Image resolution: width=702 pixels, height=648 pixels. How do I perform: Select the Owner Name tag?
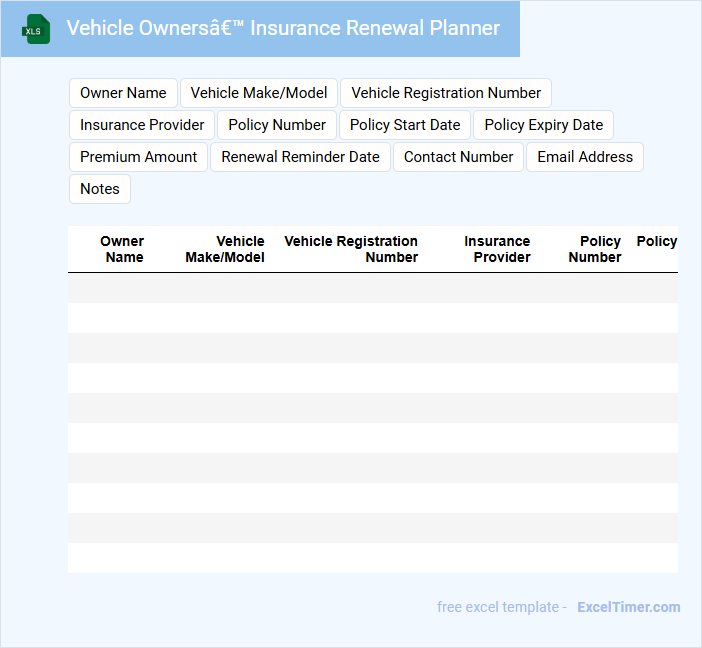click(123, 93)
